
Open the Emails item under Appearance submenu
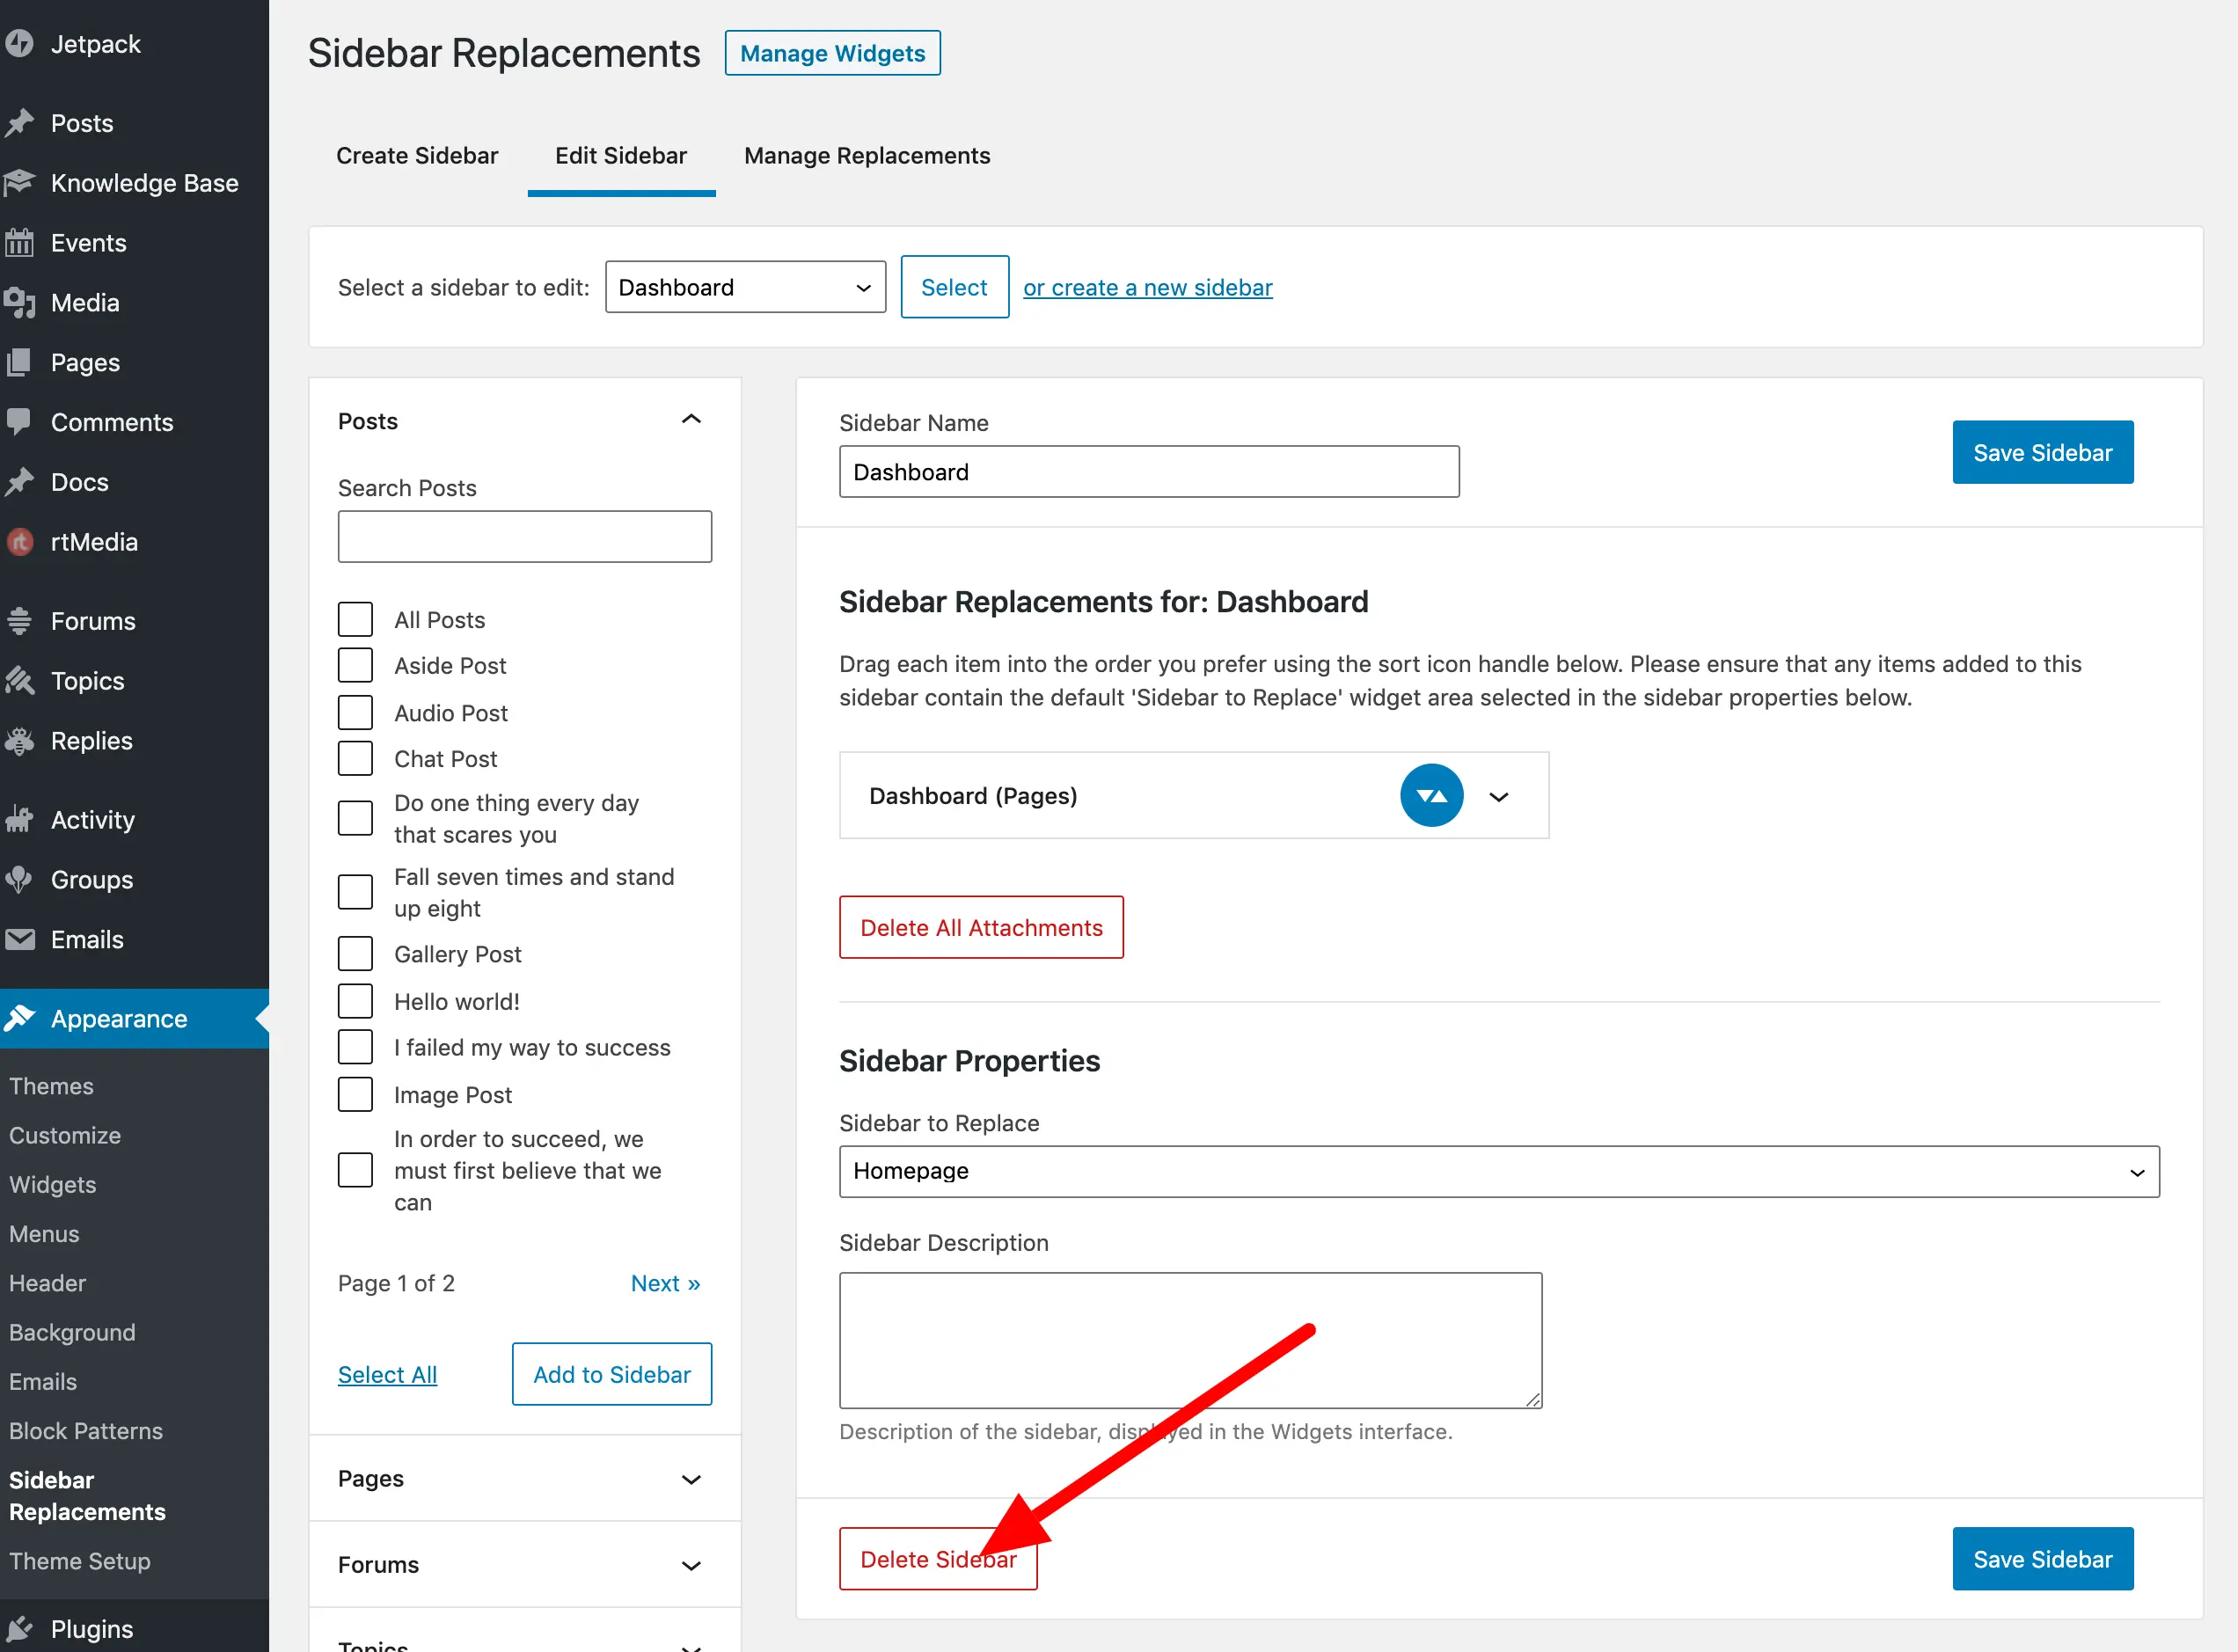(43, 1382)
